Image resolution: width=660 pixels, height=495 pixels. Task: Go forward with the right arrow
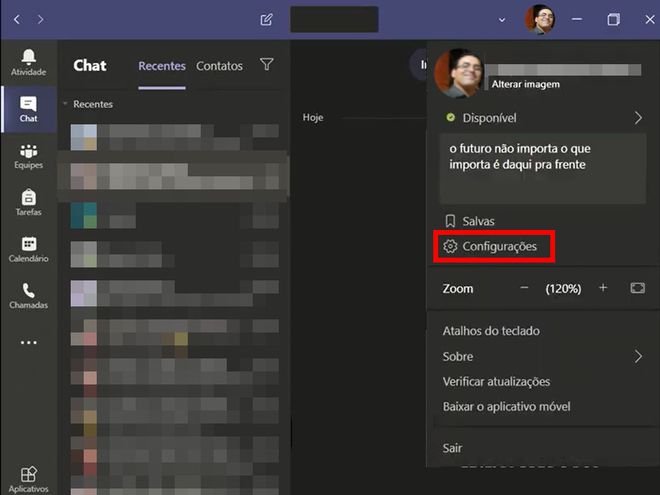40,19
